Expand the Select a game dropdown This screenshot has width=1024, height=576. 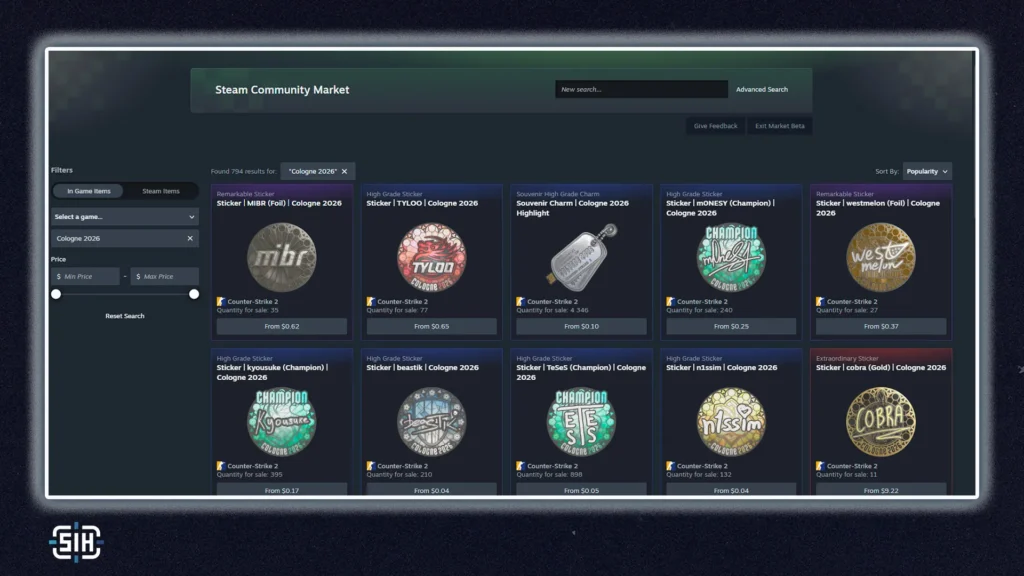pos(125,217)
